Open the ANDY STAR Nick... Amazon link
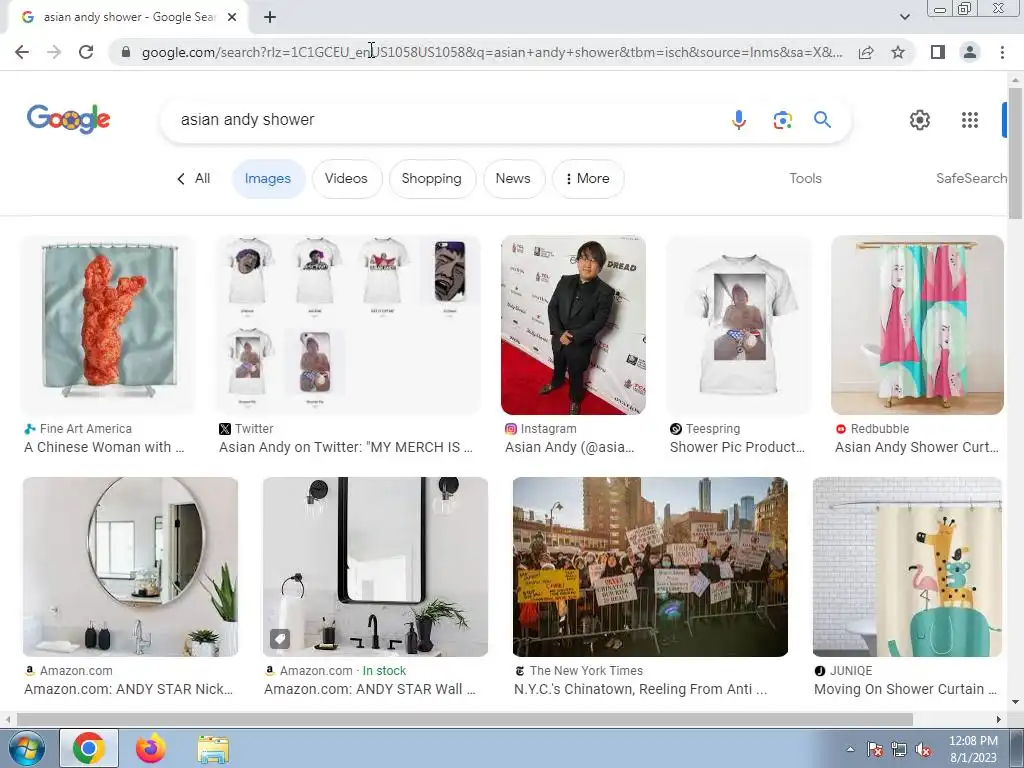The width and height of the screenshot is (1024, 768). point(129,689)
